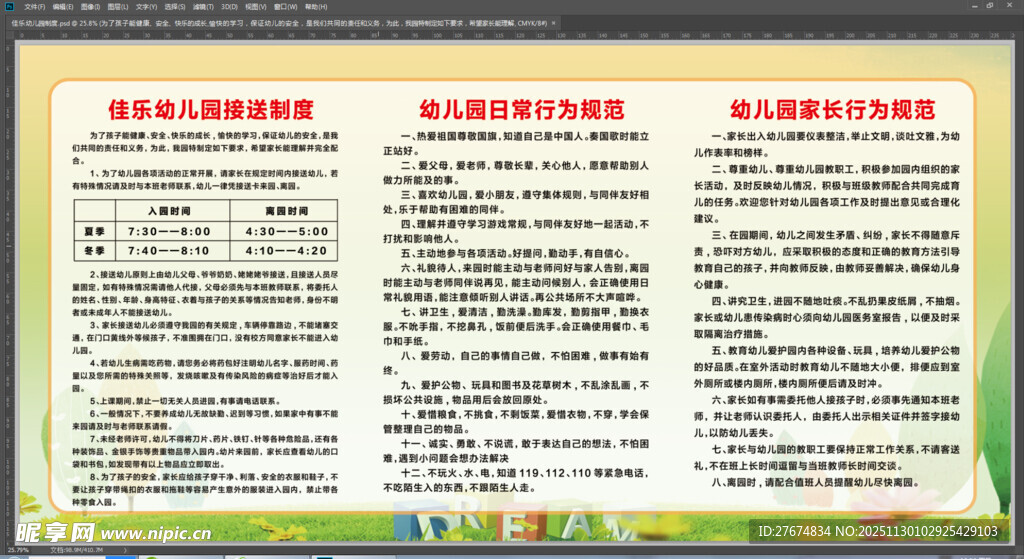Screen dimensions: 1024x559
Task: Click the ruler origin corner box
Action: [9, 35]
